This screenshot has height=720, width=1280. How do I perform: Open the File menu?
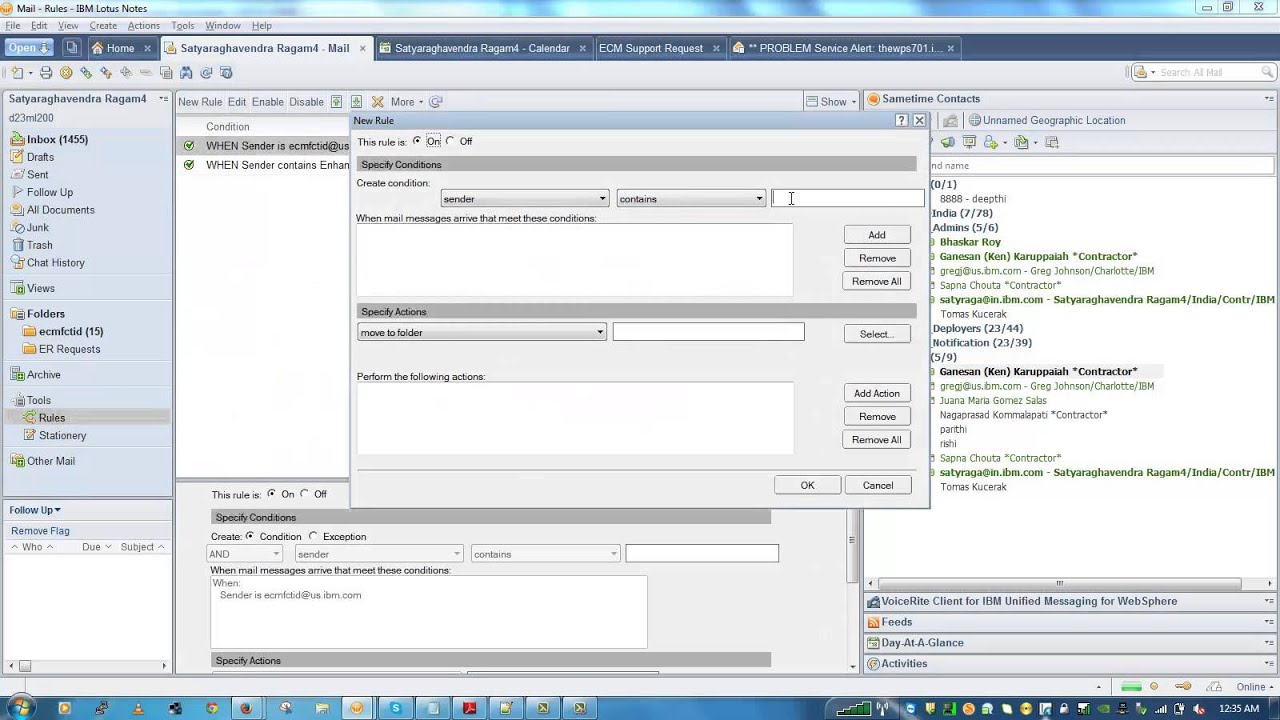13,25
